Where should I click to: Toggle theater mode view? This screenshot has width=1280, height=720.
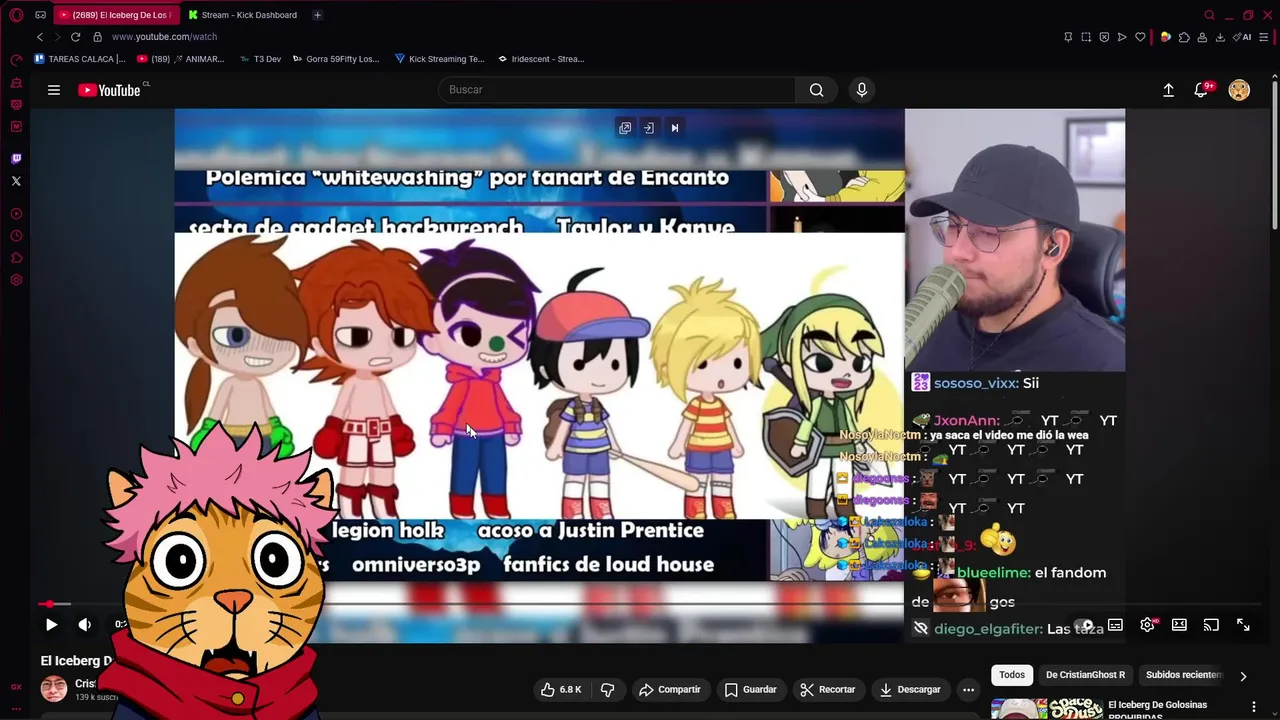1179,625
